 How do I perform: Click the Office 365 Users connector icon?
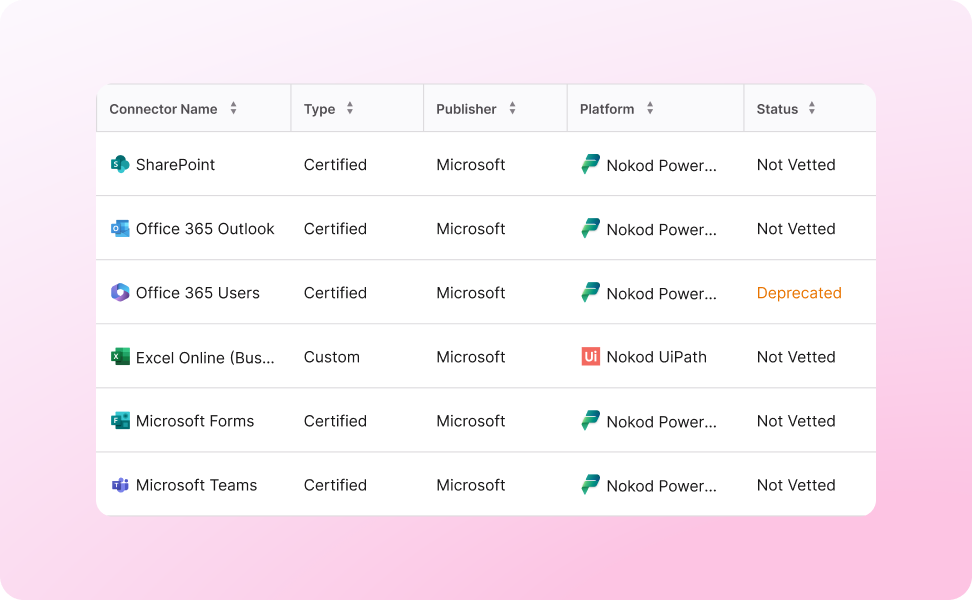[119, 292]
